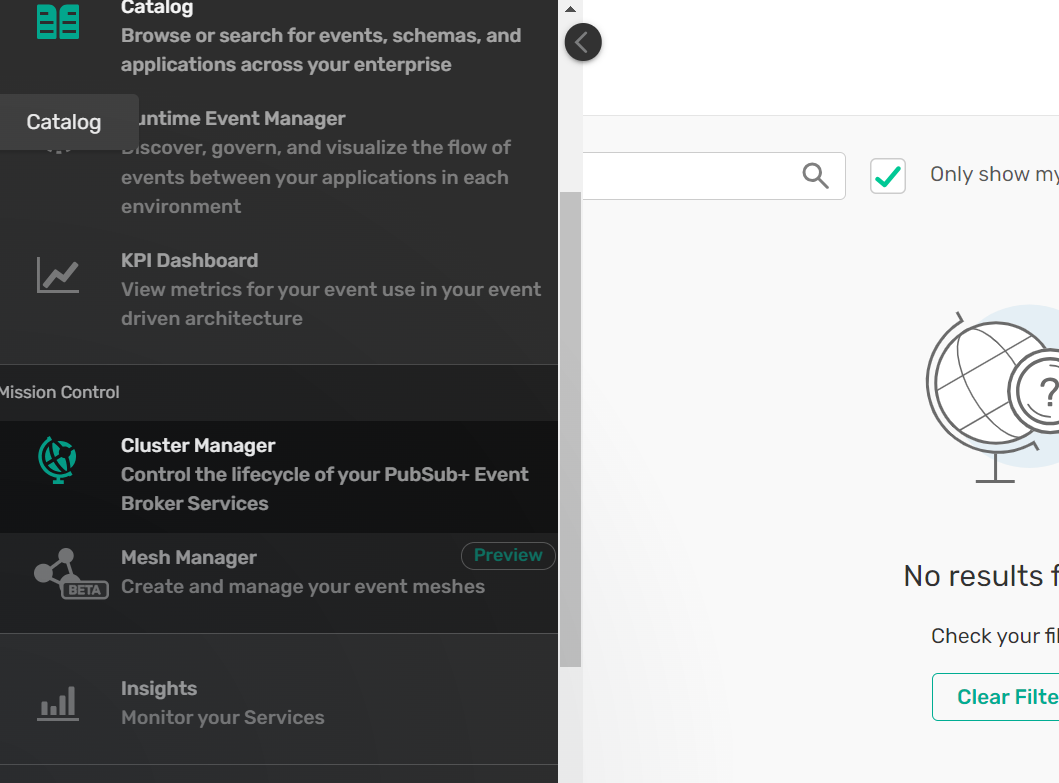Screen dimensions: 1059x783
Task: Click the Insights bar chart icon
Action: click(58, 703)
